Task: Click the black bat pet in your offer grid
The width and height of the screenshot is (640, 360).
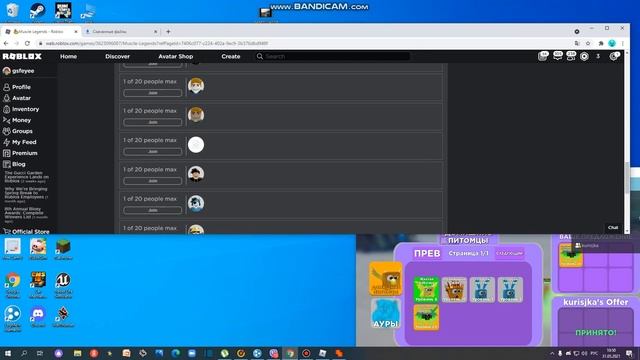Action: pos(571,255)
